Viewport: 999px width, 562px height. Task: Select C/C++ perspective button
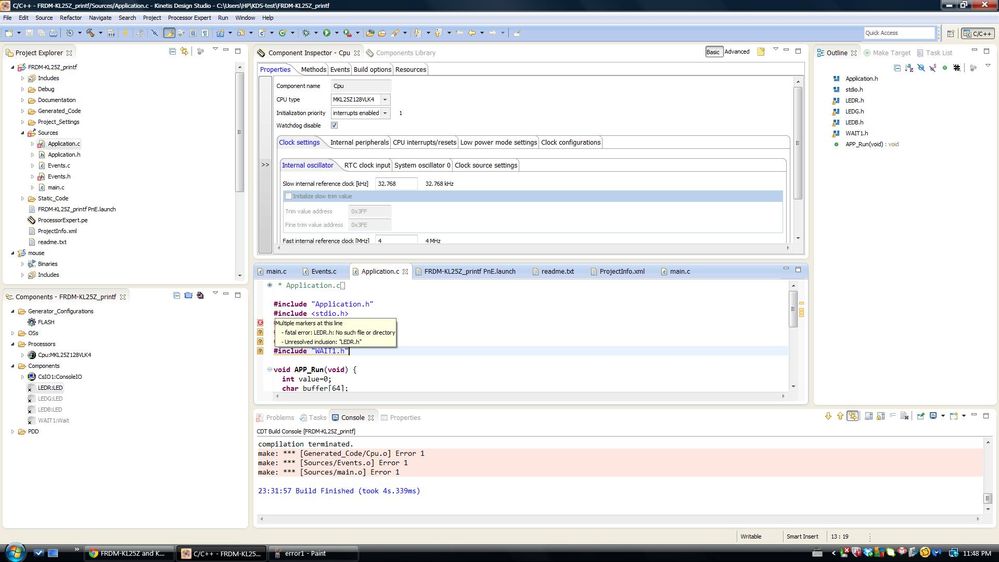click(x=977, y=33)
